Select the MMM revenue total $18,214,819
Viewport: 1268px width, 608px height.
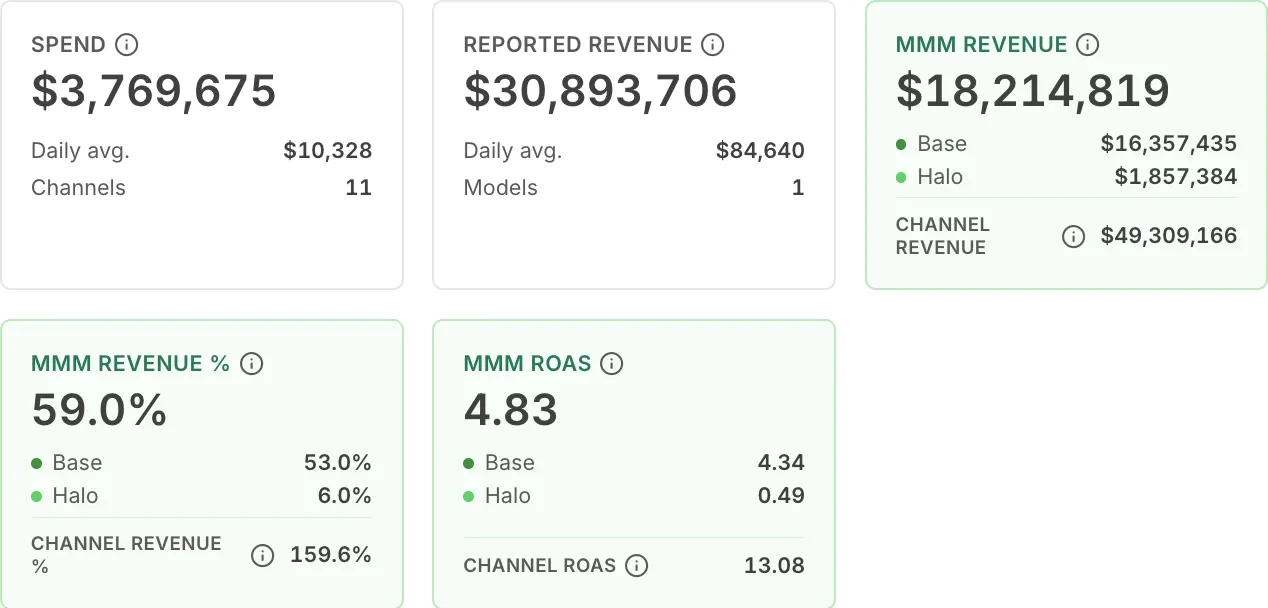1033,91
